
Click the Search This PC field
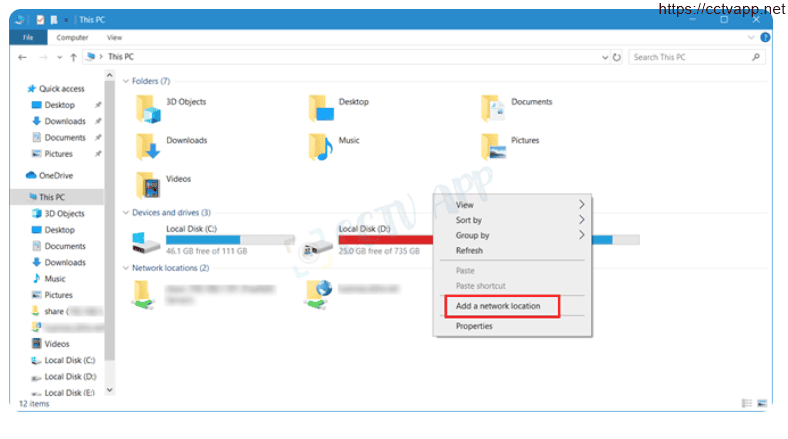690,58
